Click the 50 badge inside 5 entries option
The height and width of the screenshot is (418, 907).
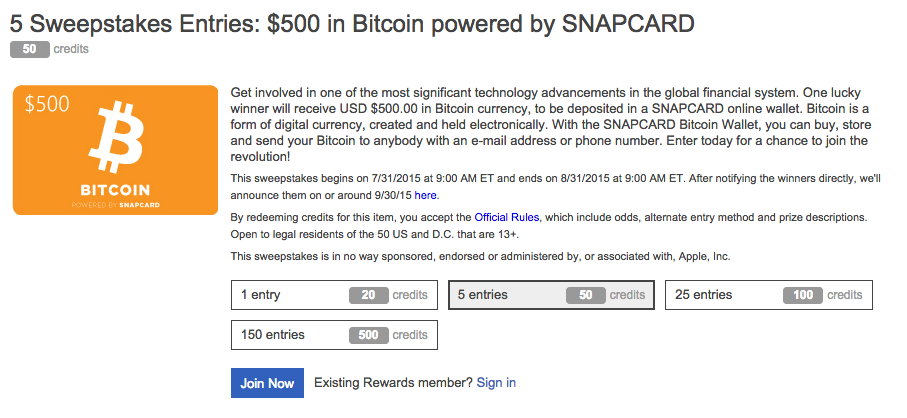click(x=585, y=295)
